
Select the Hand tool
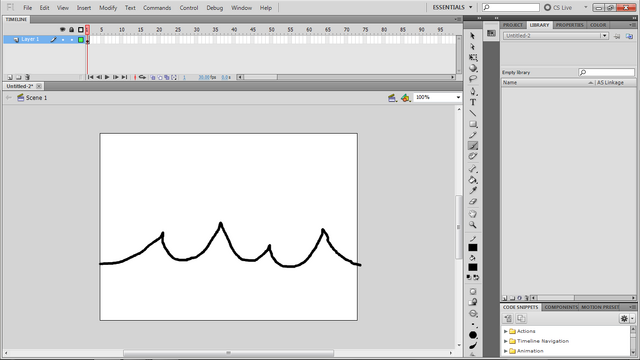[473, 214]
